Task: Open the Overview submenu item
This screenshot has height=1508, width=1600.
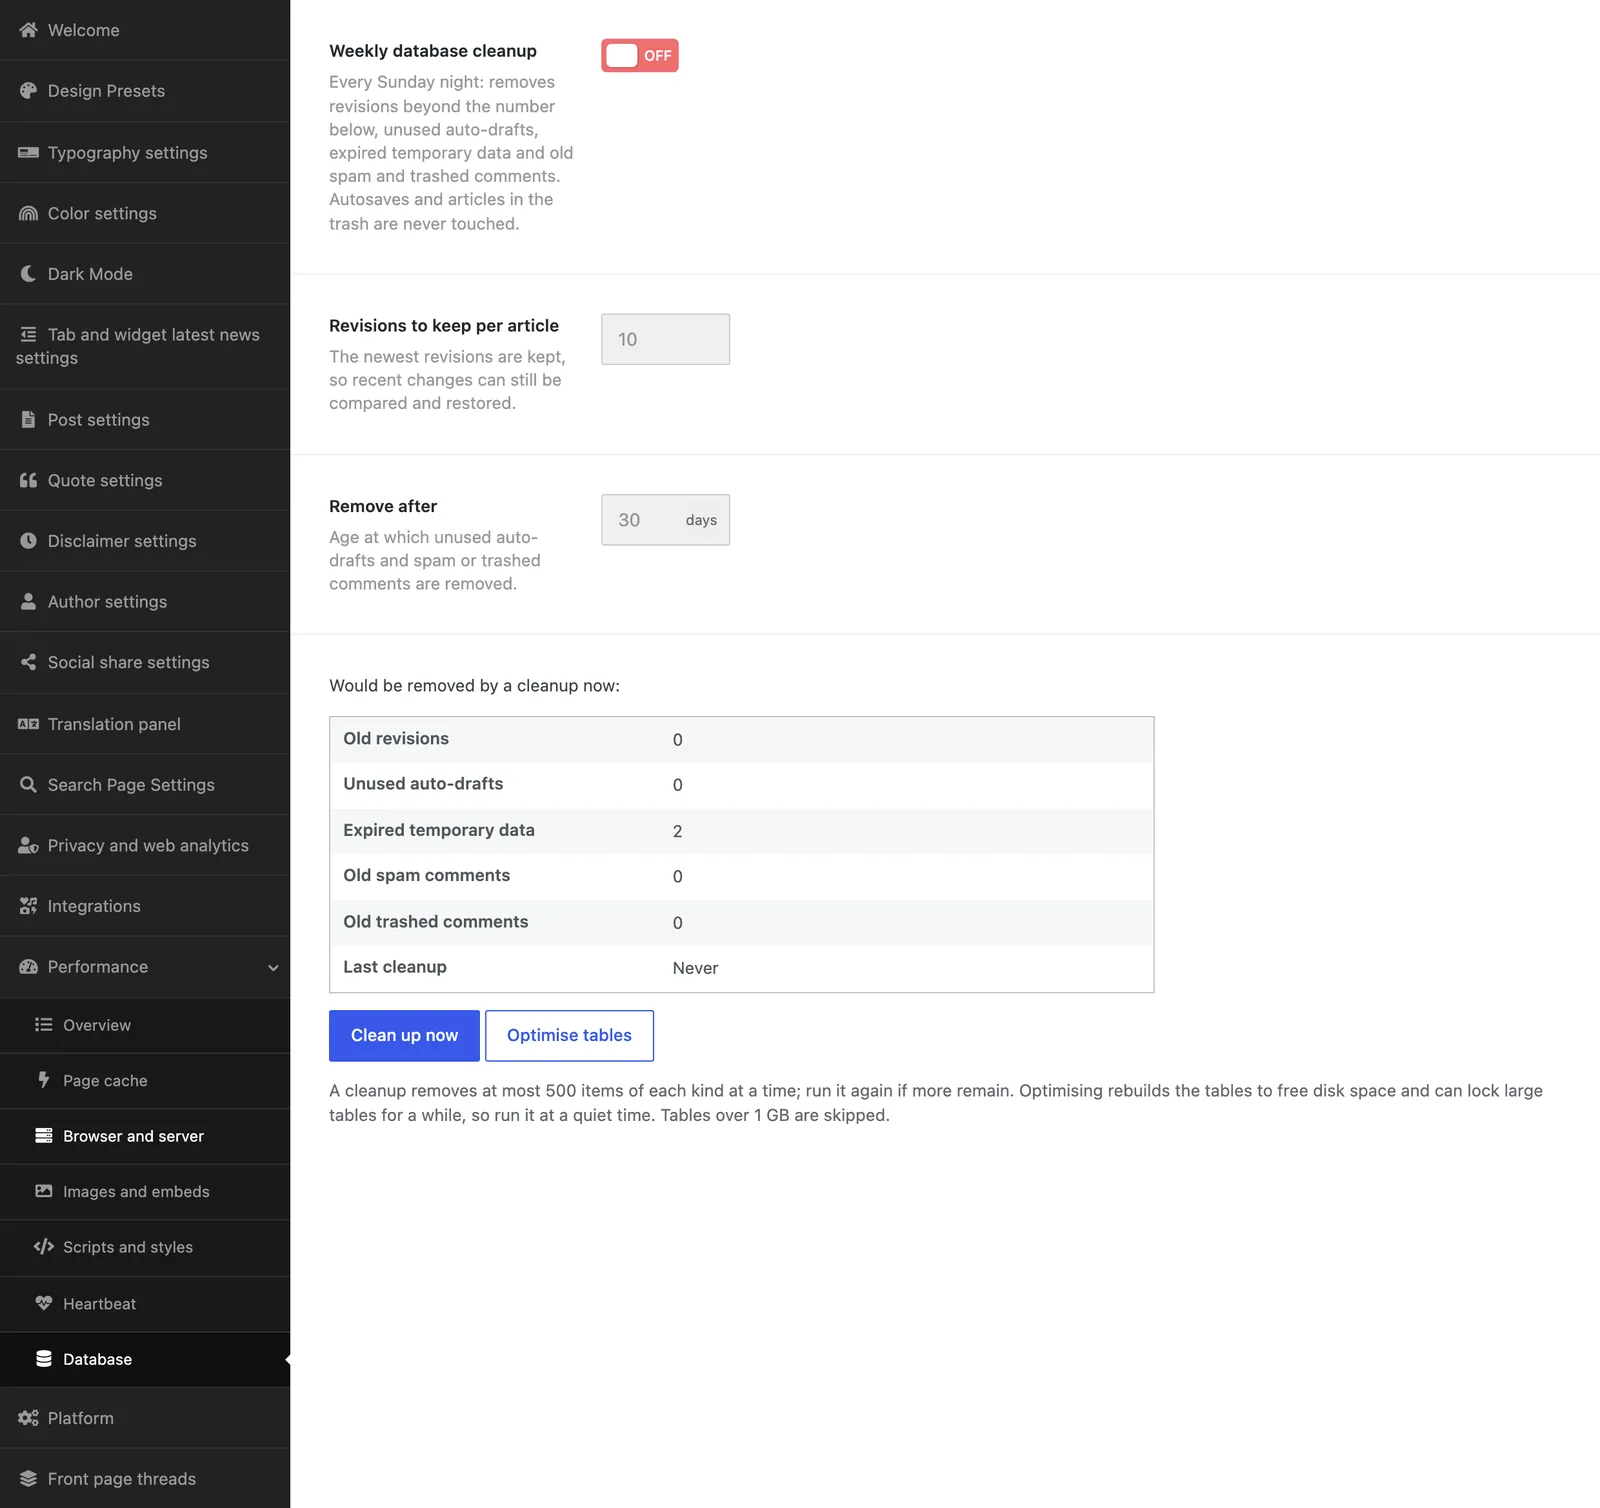Action: point(145,1025)
